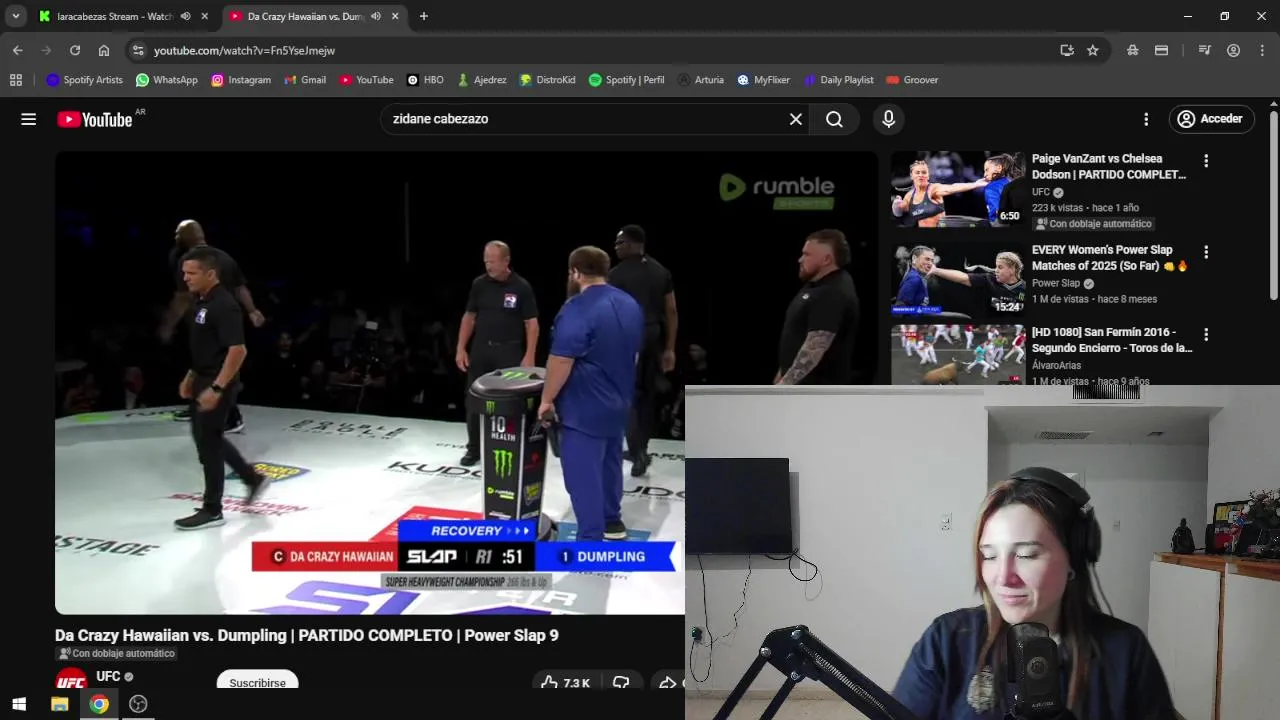Open the HBO bookmark

click(x=425, y=80)
